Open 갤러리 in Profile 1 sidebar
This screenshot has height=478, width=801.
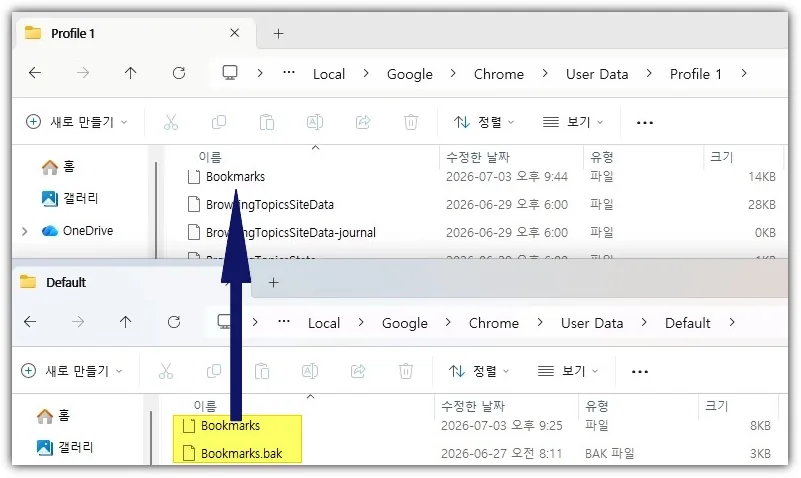(x=69, y=198)
